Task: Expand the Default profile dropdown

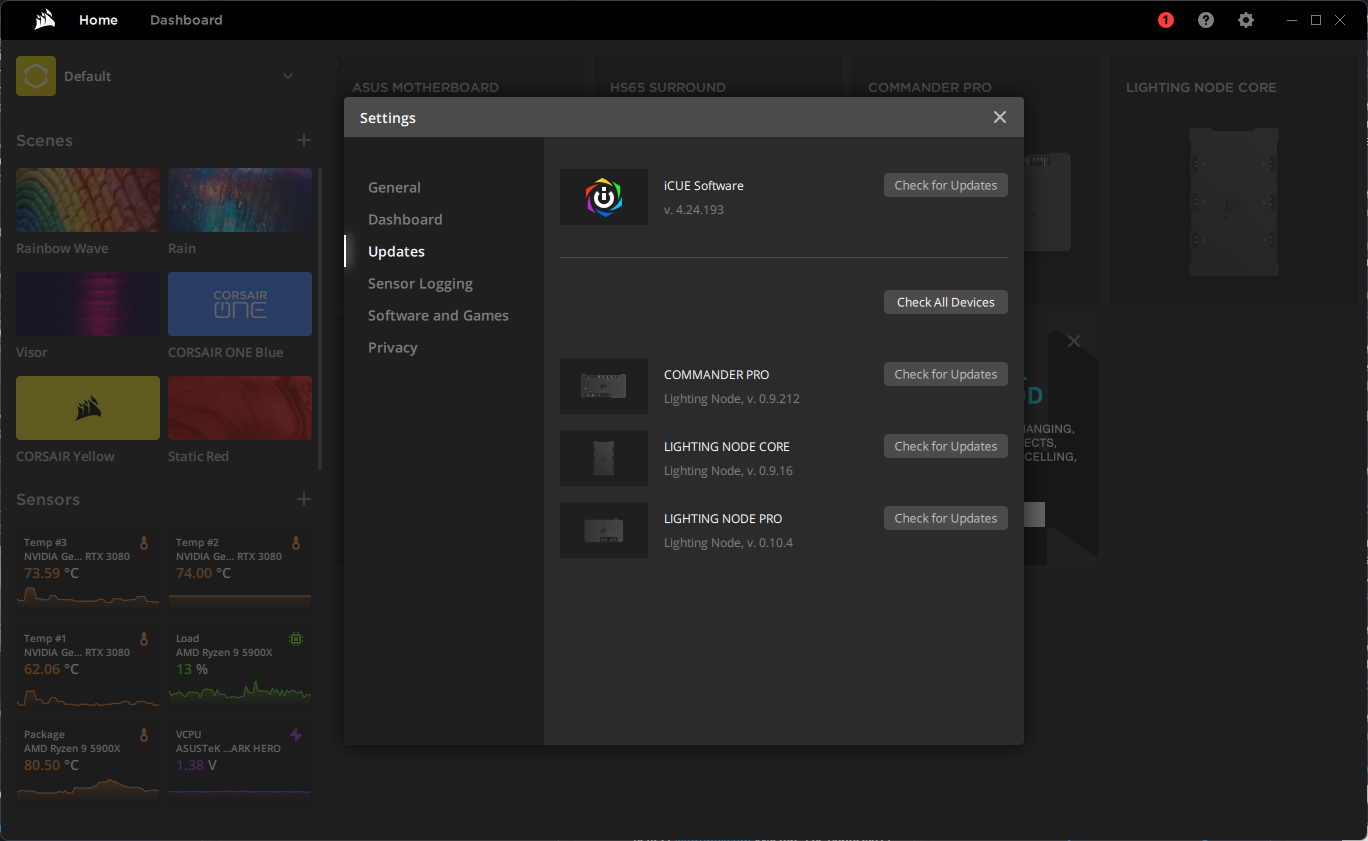Action: coord(288,76)
